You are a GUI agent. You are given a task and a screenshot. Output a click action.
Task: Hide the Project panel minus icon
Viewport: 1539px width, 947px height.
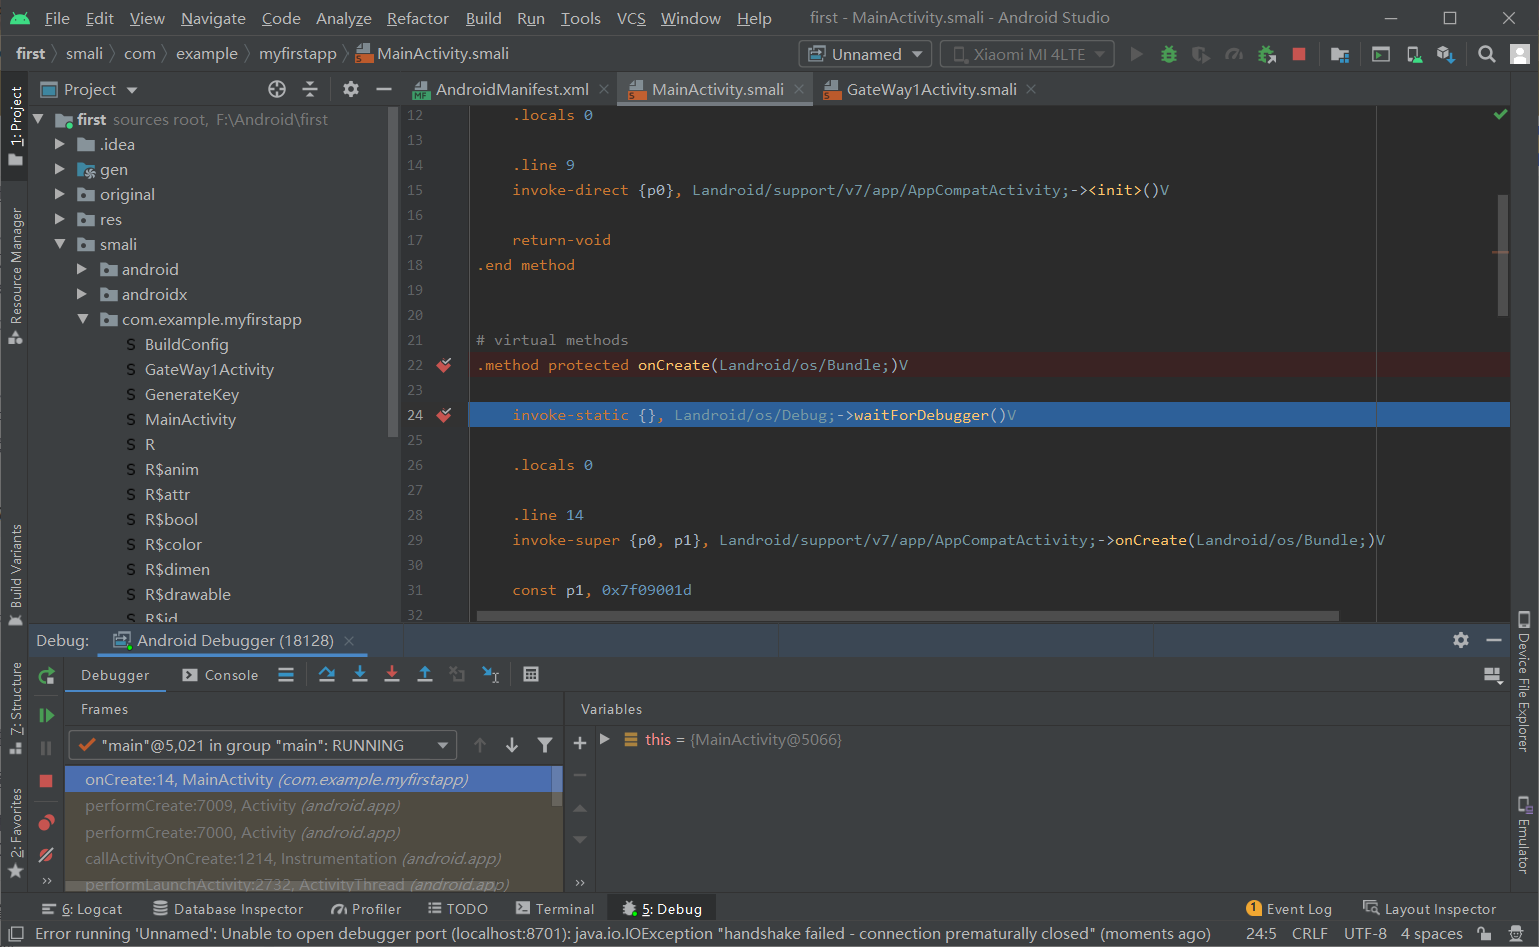tap(383, 89)
